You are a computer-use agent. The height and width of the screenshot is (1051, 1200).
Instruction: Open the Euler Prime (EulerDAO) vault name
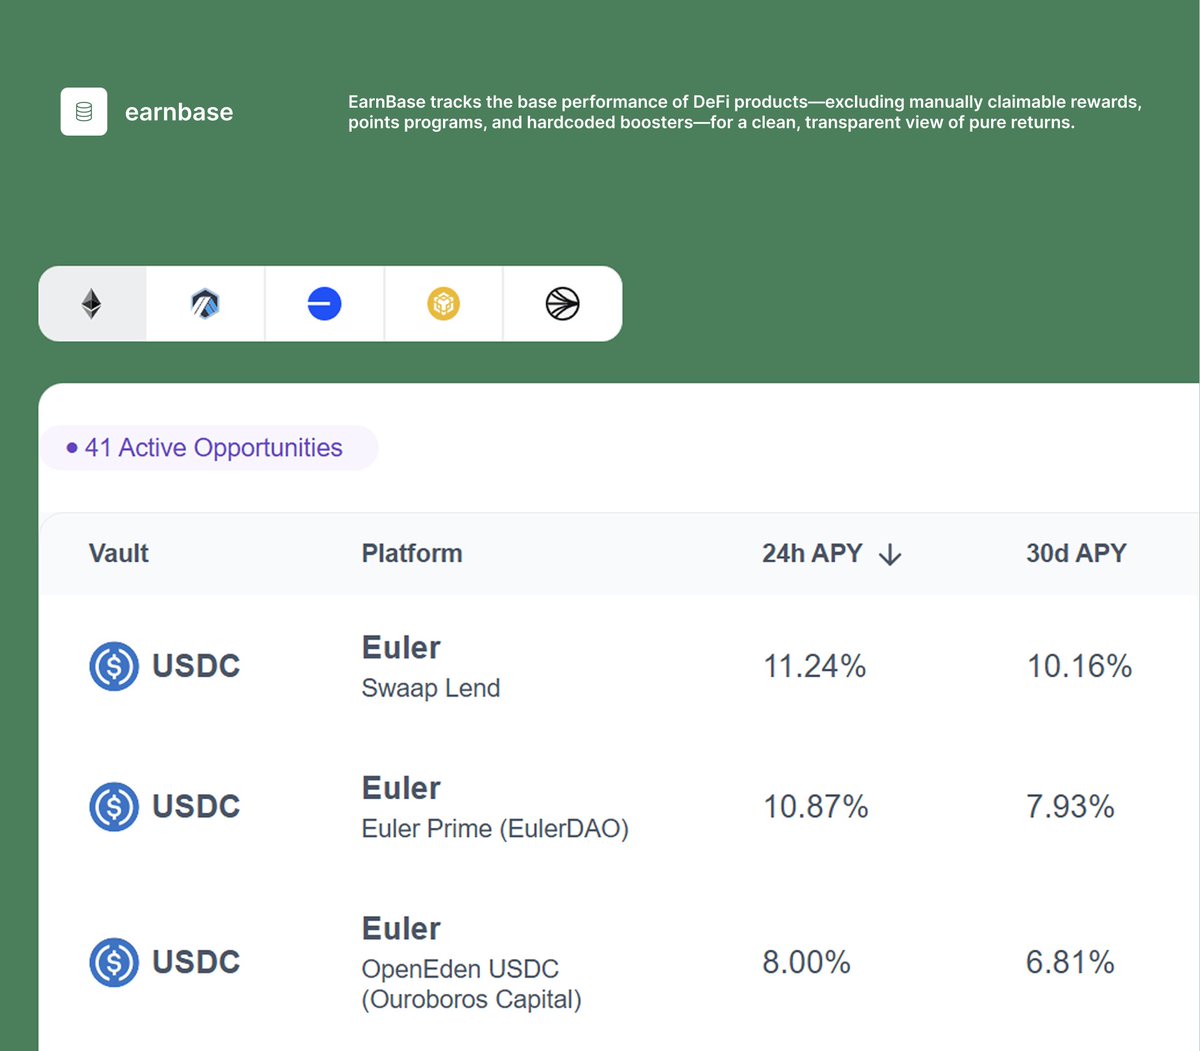pos(495,829)
